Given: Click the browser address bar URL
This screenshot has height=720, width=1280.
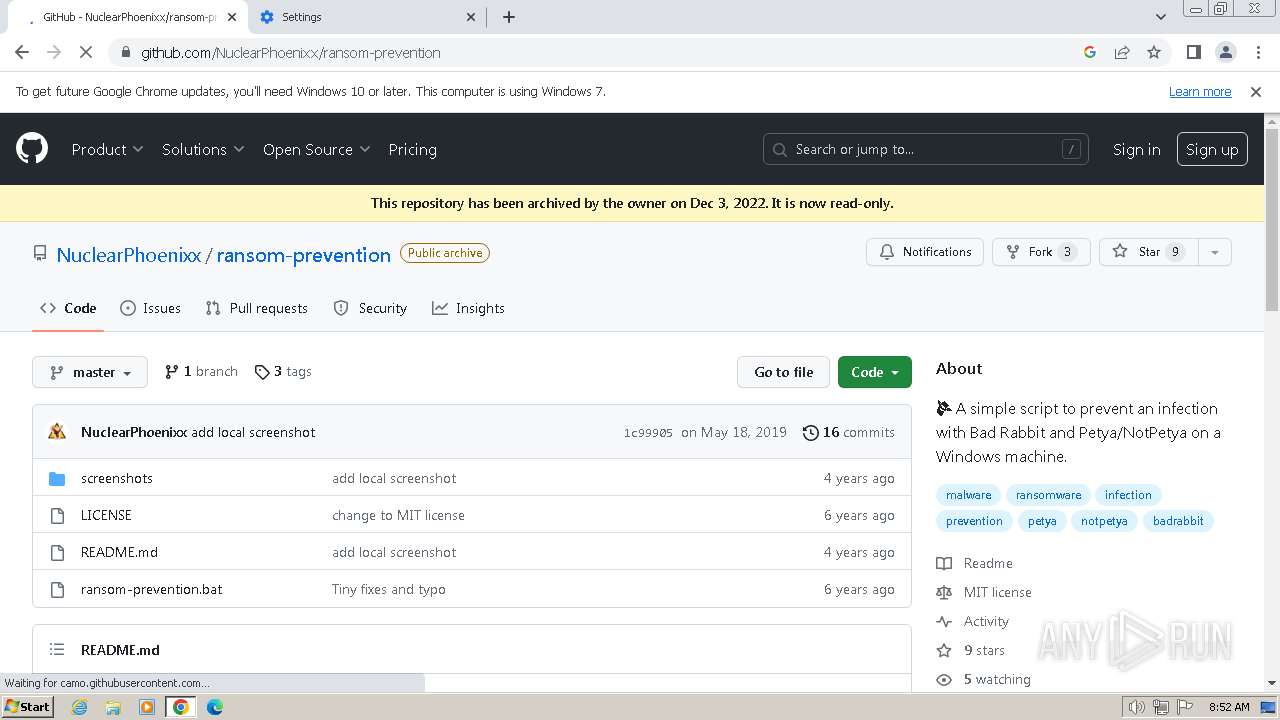Looking at the screenshot, I should click(x=290, y=52).
